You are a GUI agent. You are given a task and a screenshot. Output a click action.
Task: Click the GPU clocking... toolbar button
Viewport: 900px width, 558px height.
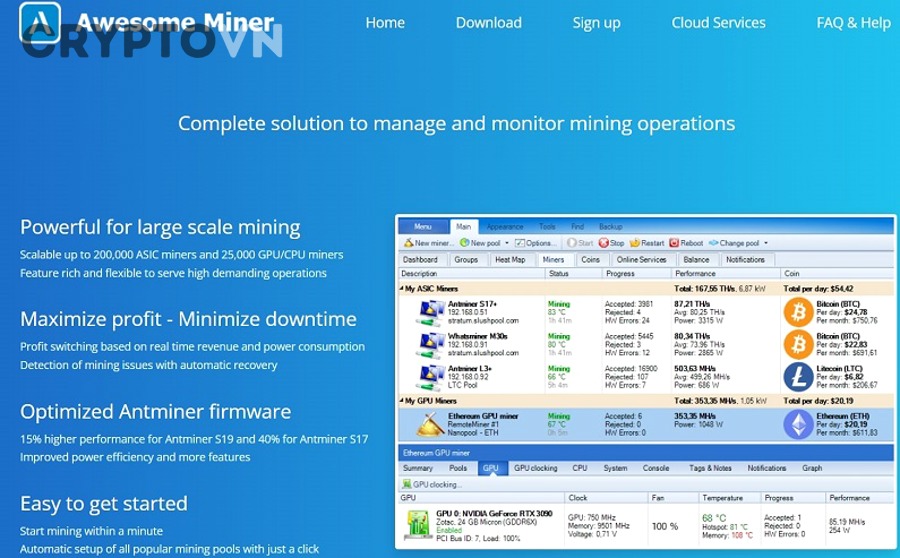click(x=433, y=485)
